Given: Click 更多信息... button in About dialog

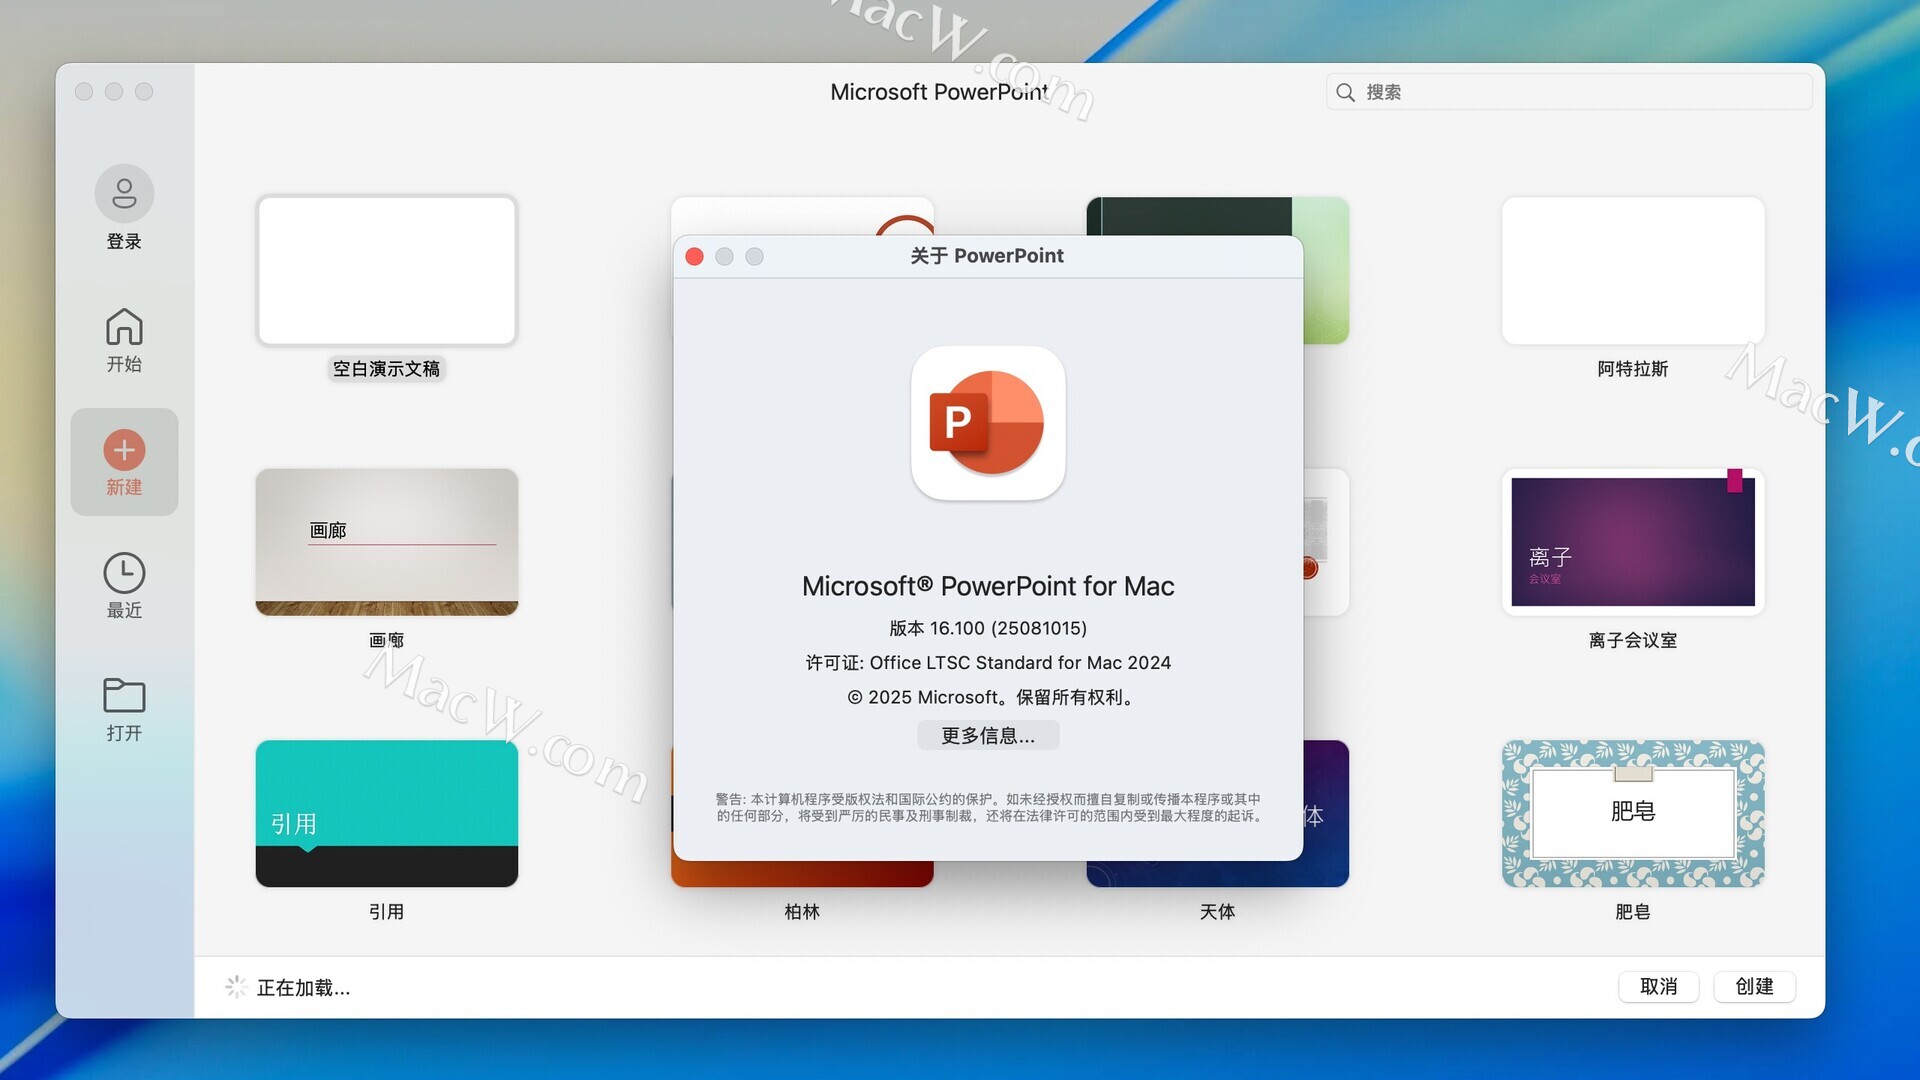Looking at the screenshot, I should tap(988, 736).
